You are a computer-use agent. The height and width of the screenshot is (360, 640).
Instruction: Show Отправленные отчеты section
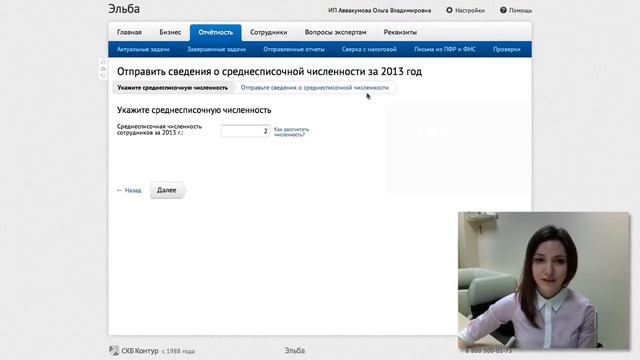coord(294,49)
